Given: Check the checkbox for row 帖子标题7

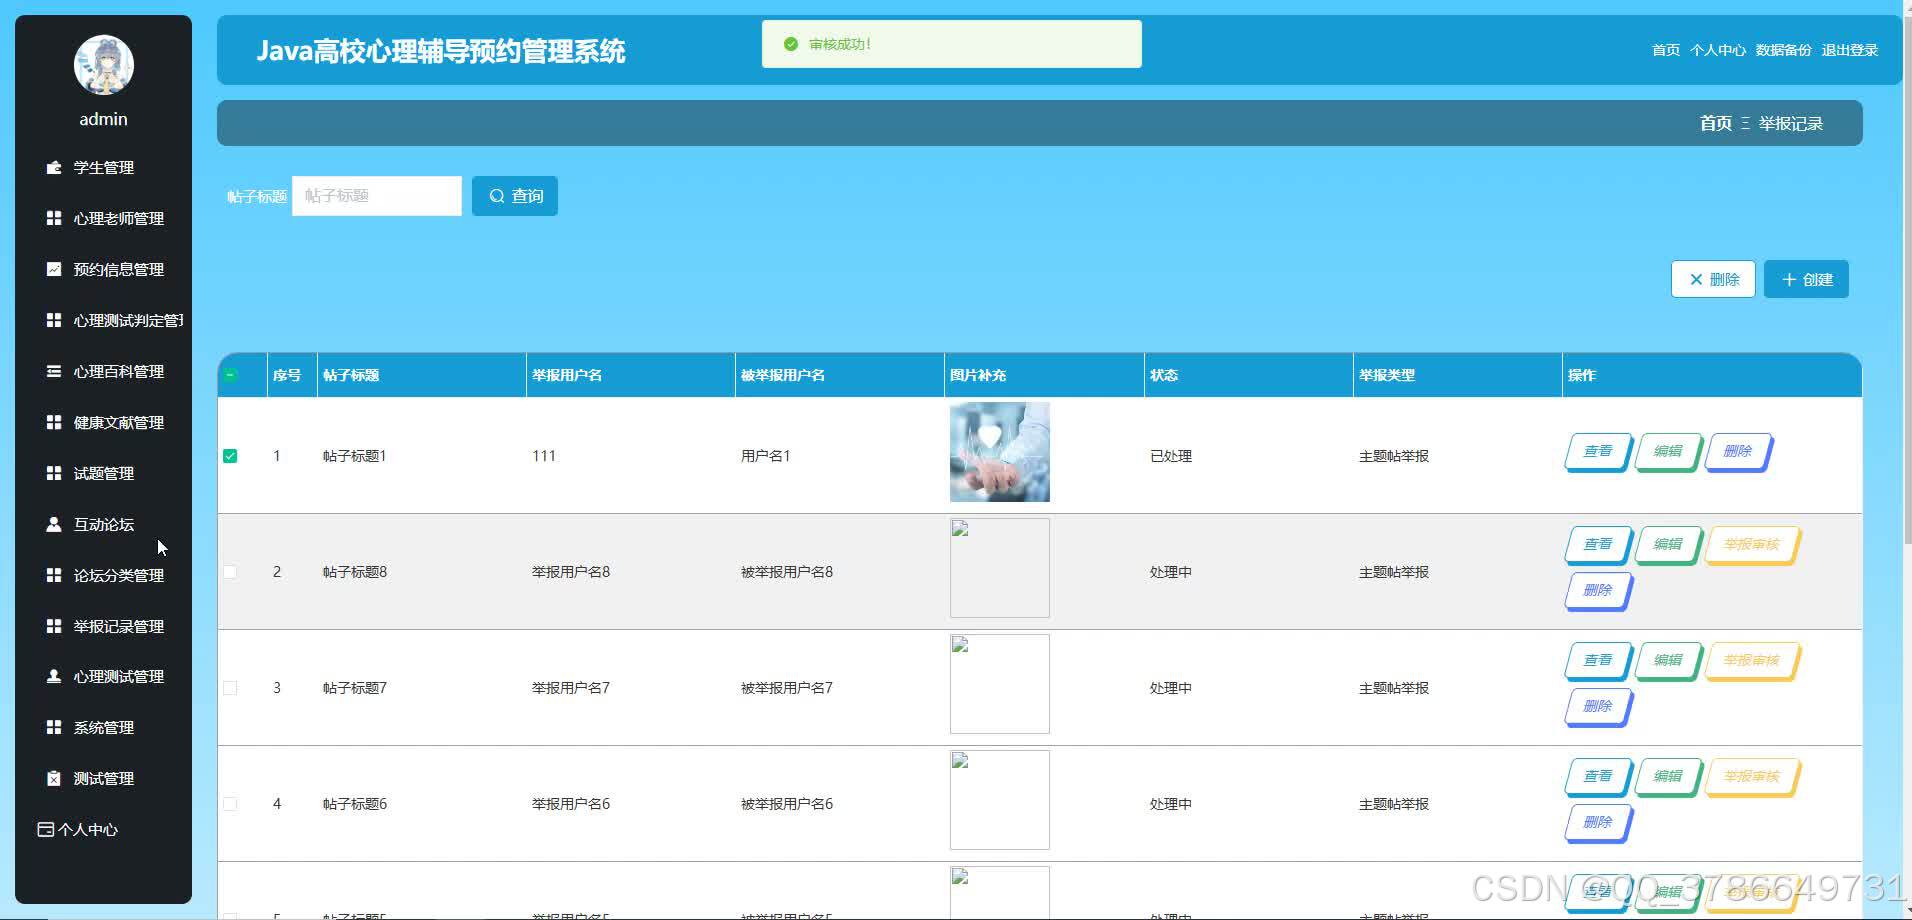Looking at the screenshot, I should click(x=230, y=688).
